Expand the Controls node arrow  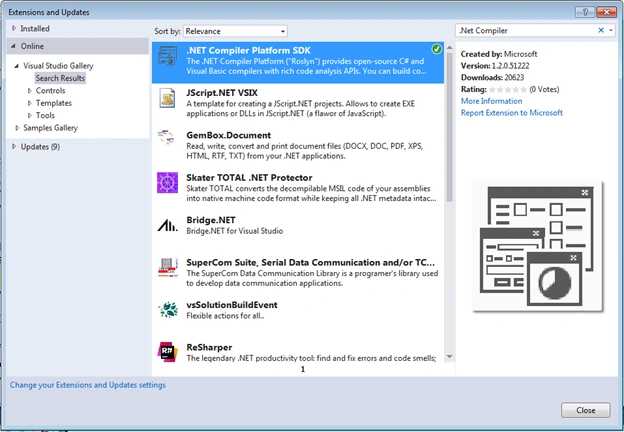[x=29, y=91]
